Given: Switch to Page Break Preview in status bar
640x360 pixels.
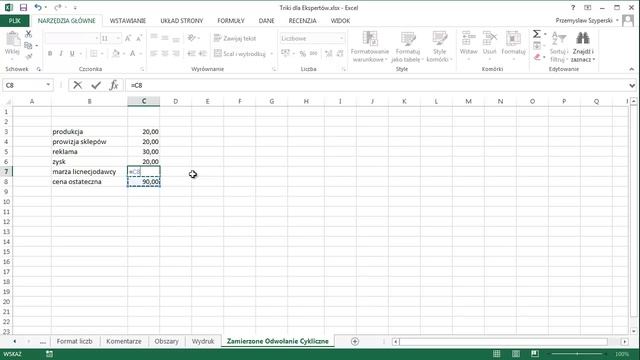Looking at the screenshot, I should tap(535, 354).
